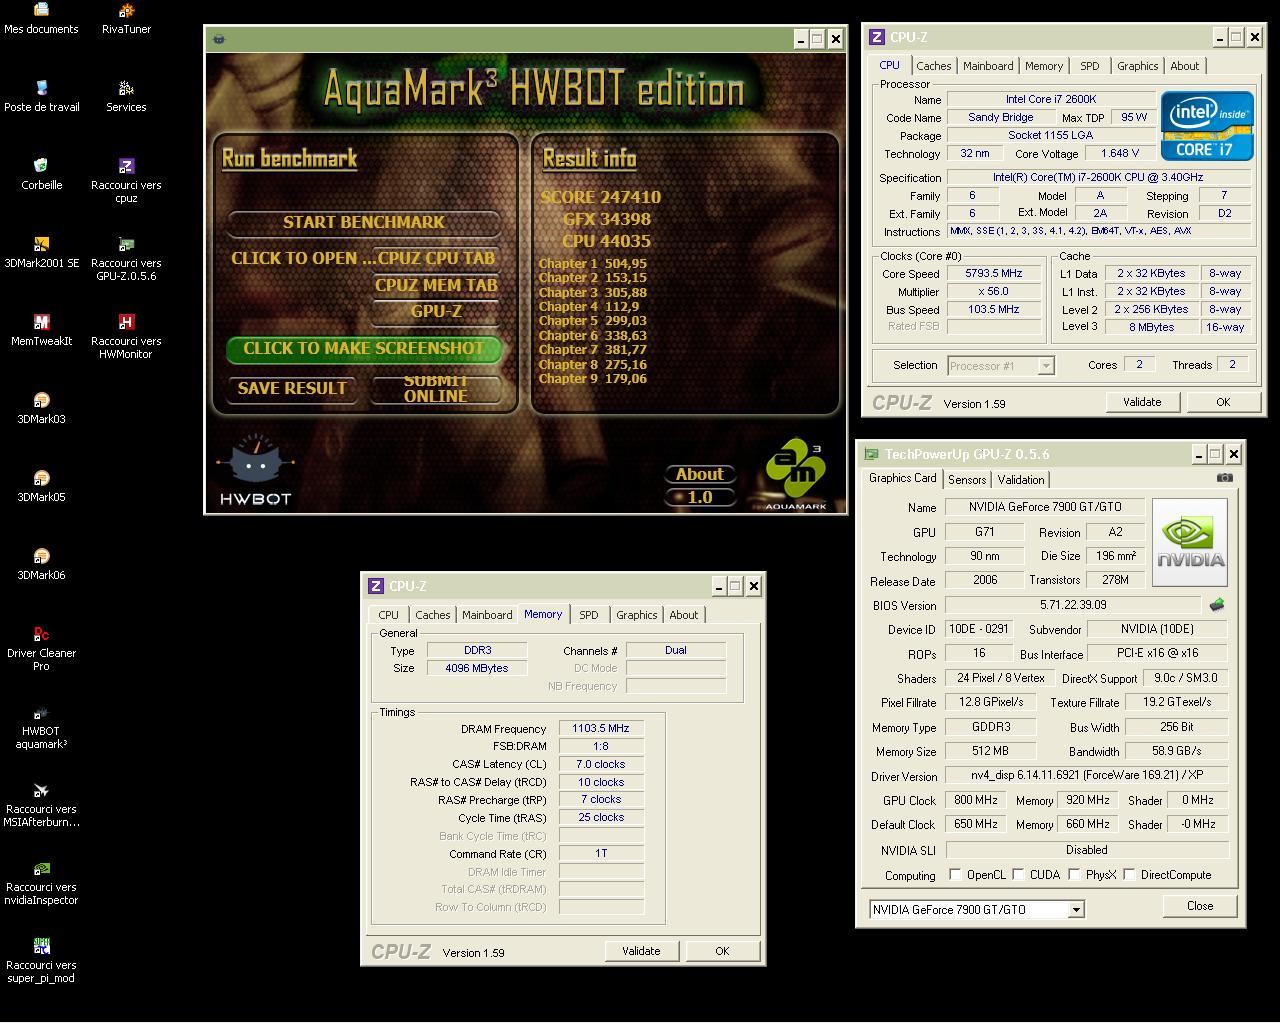Click the NVIDIA logo in GPU-Z

tap(1190, 542)
